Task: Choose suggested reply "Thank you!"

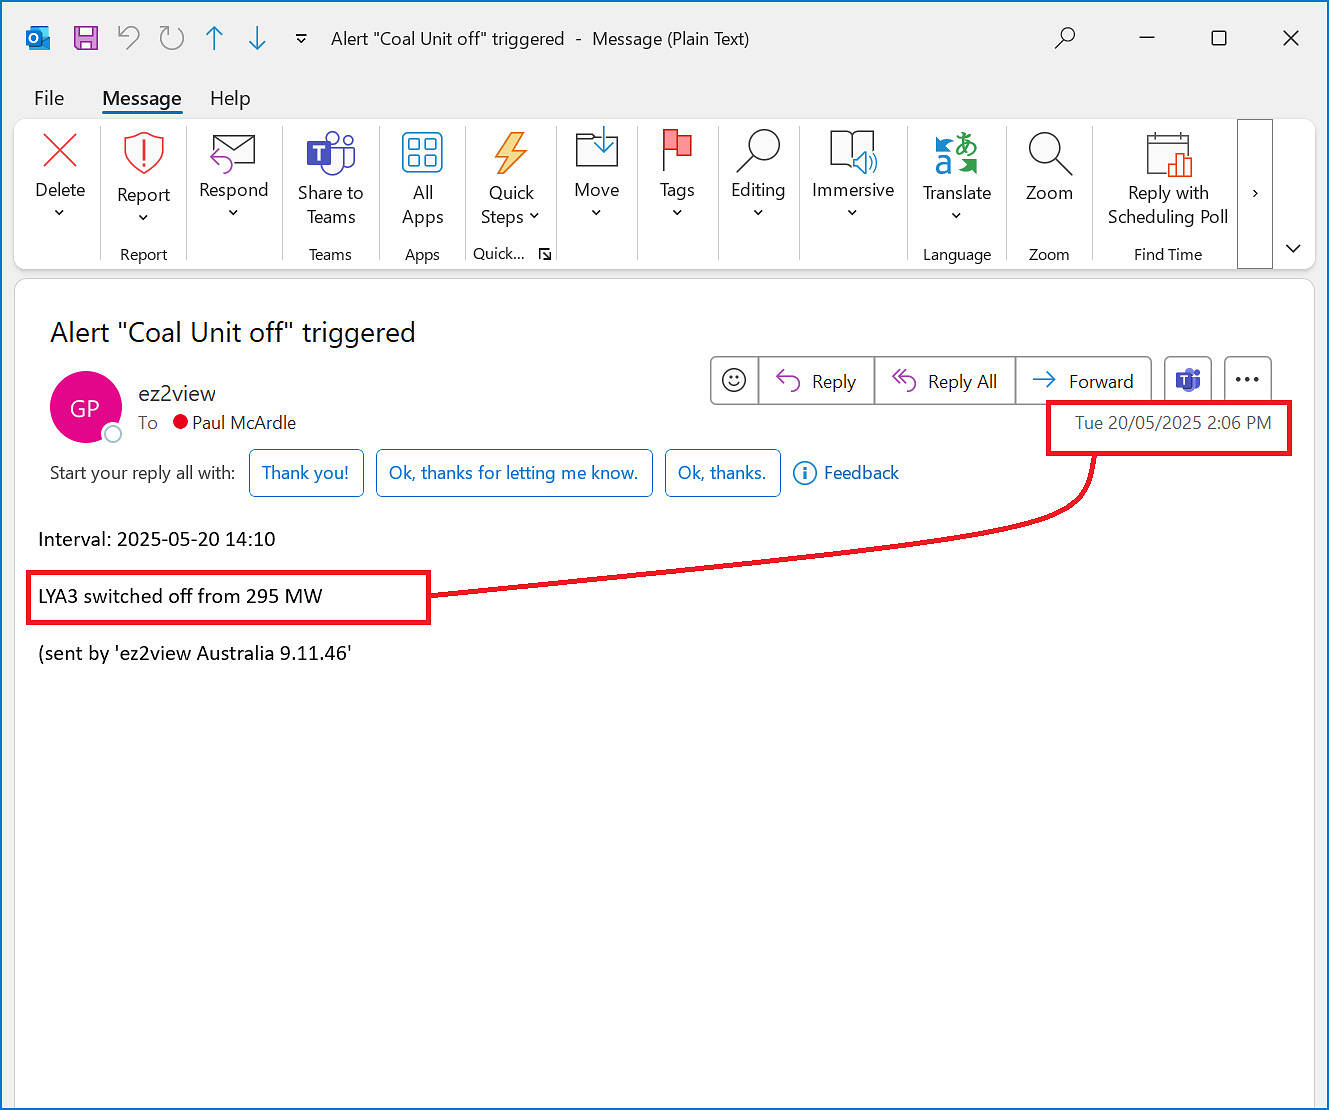Action: click(306, 473)
